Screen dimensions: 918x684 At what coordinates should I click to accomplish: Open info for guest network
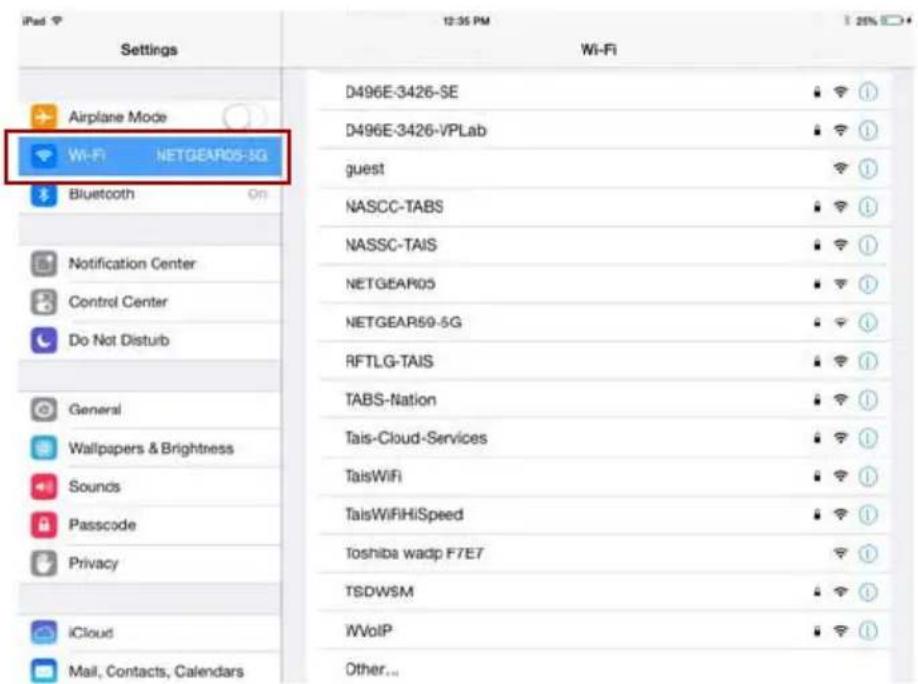click(868, 169)
